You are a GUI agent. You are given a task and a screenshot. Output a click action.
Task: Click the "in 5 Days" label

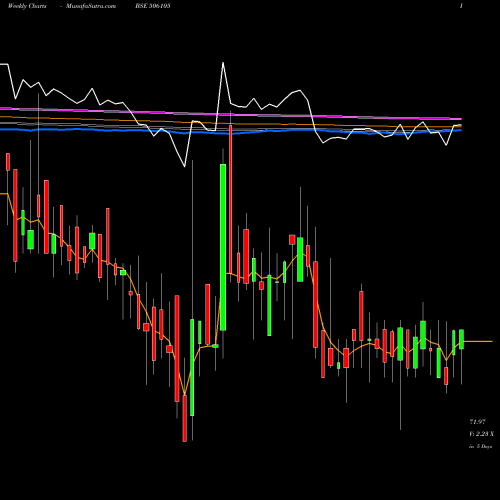[480, 446]
